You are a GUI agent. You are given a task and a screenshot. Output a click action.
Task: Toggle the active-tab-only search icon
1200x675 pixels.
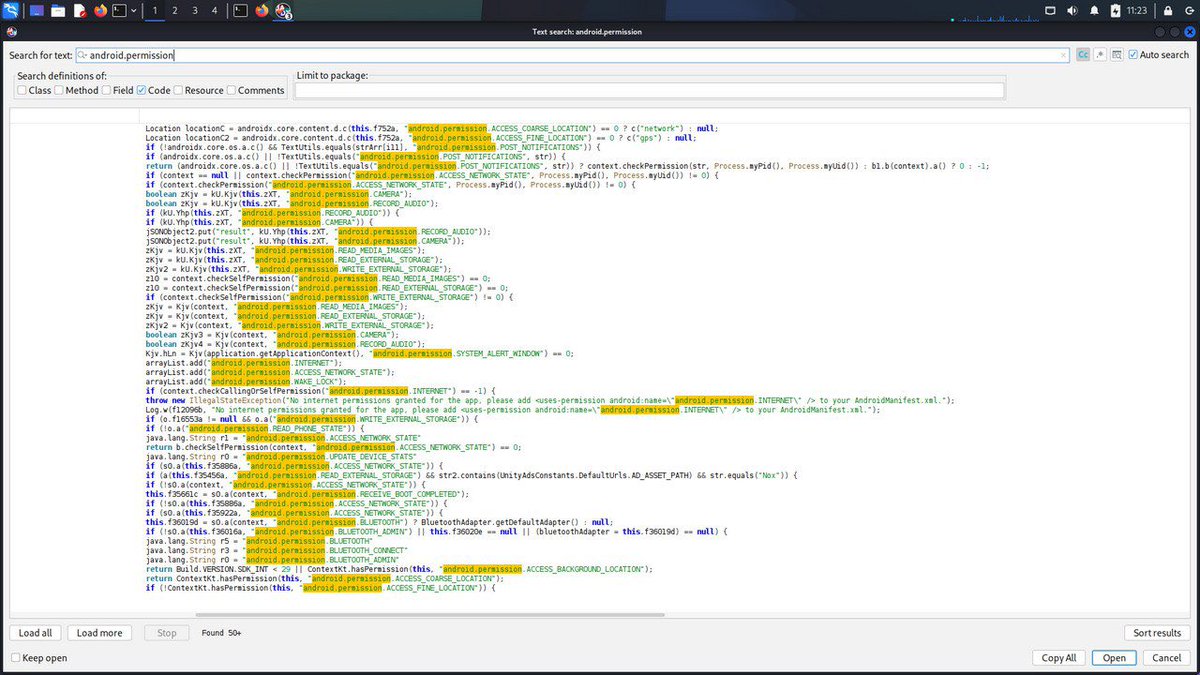1117,55
